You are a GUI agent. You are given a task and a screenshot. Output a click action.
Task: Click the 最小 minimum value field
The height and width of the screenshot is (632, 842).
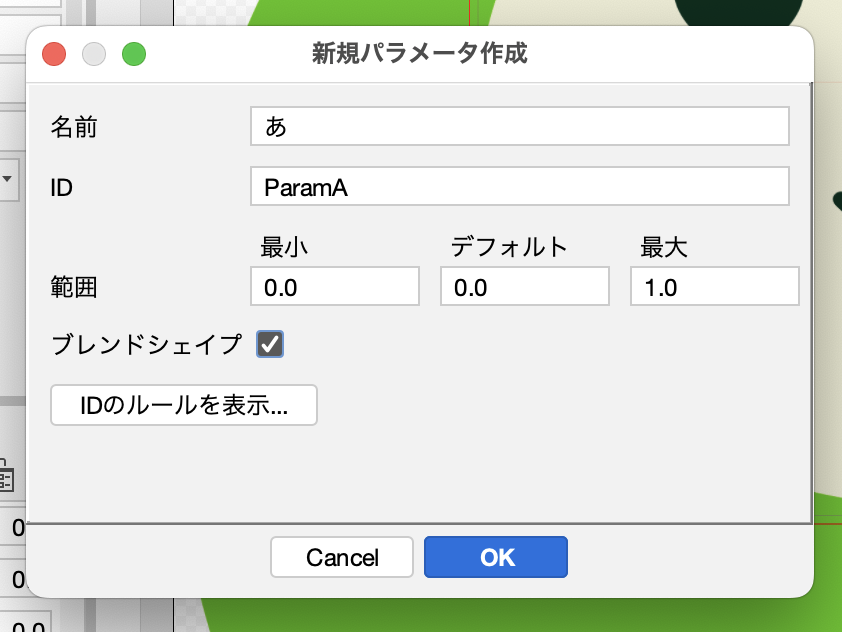pos(335,286)
